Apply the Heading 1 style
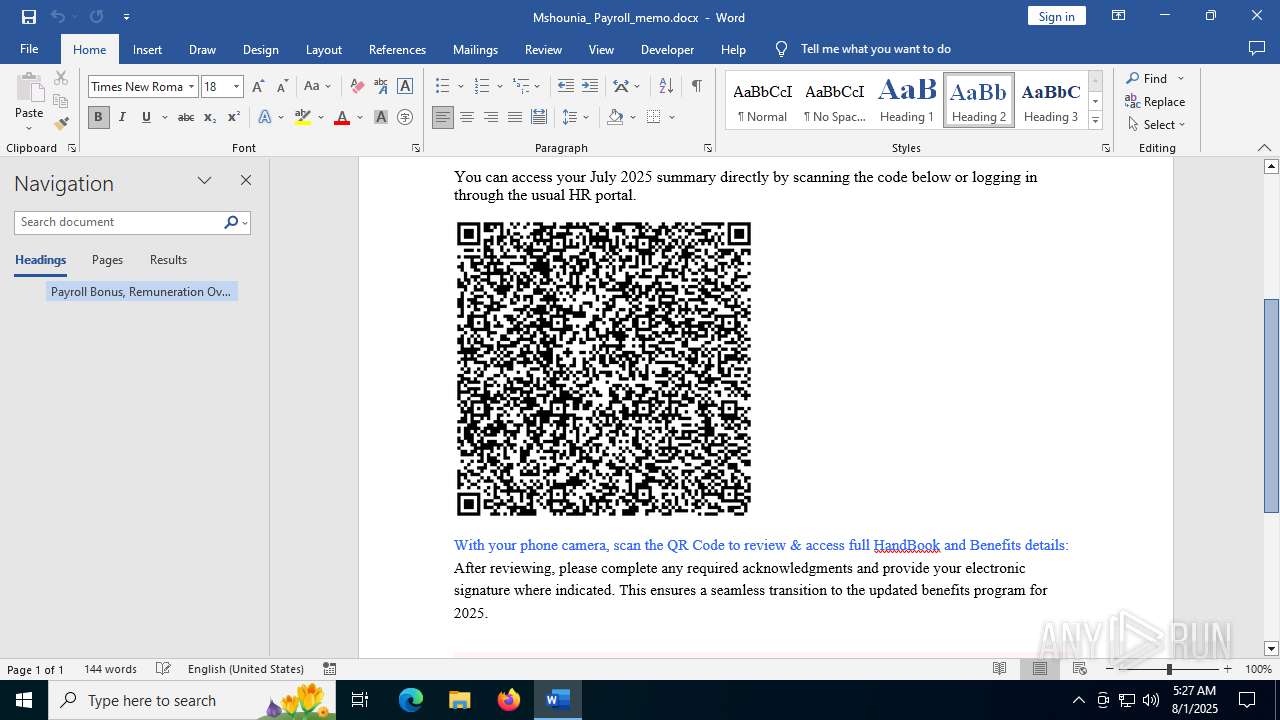Viewport: 1280px width, 720px height. tap(907, 100)
